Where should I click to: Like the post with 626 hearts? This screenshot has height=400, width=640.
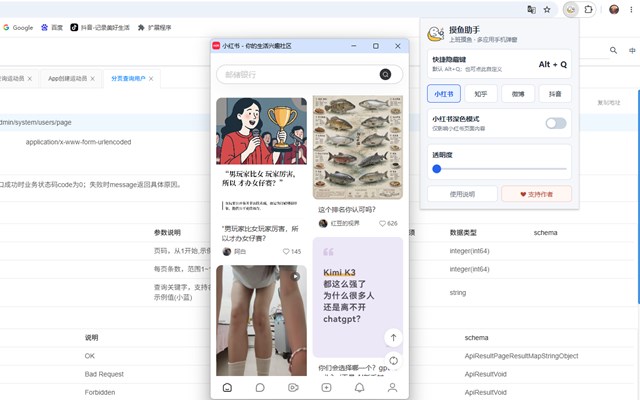(382, 223)
